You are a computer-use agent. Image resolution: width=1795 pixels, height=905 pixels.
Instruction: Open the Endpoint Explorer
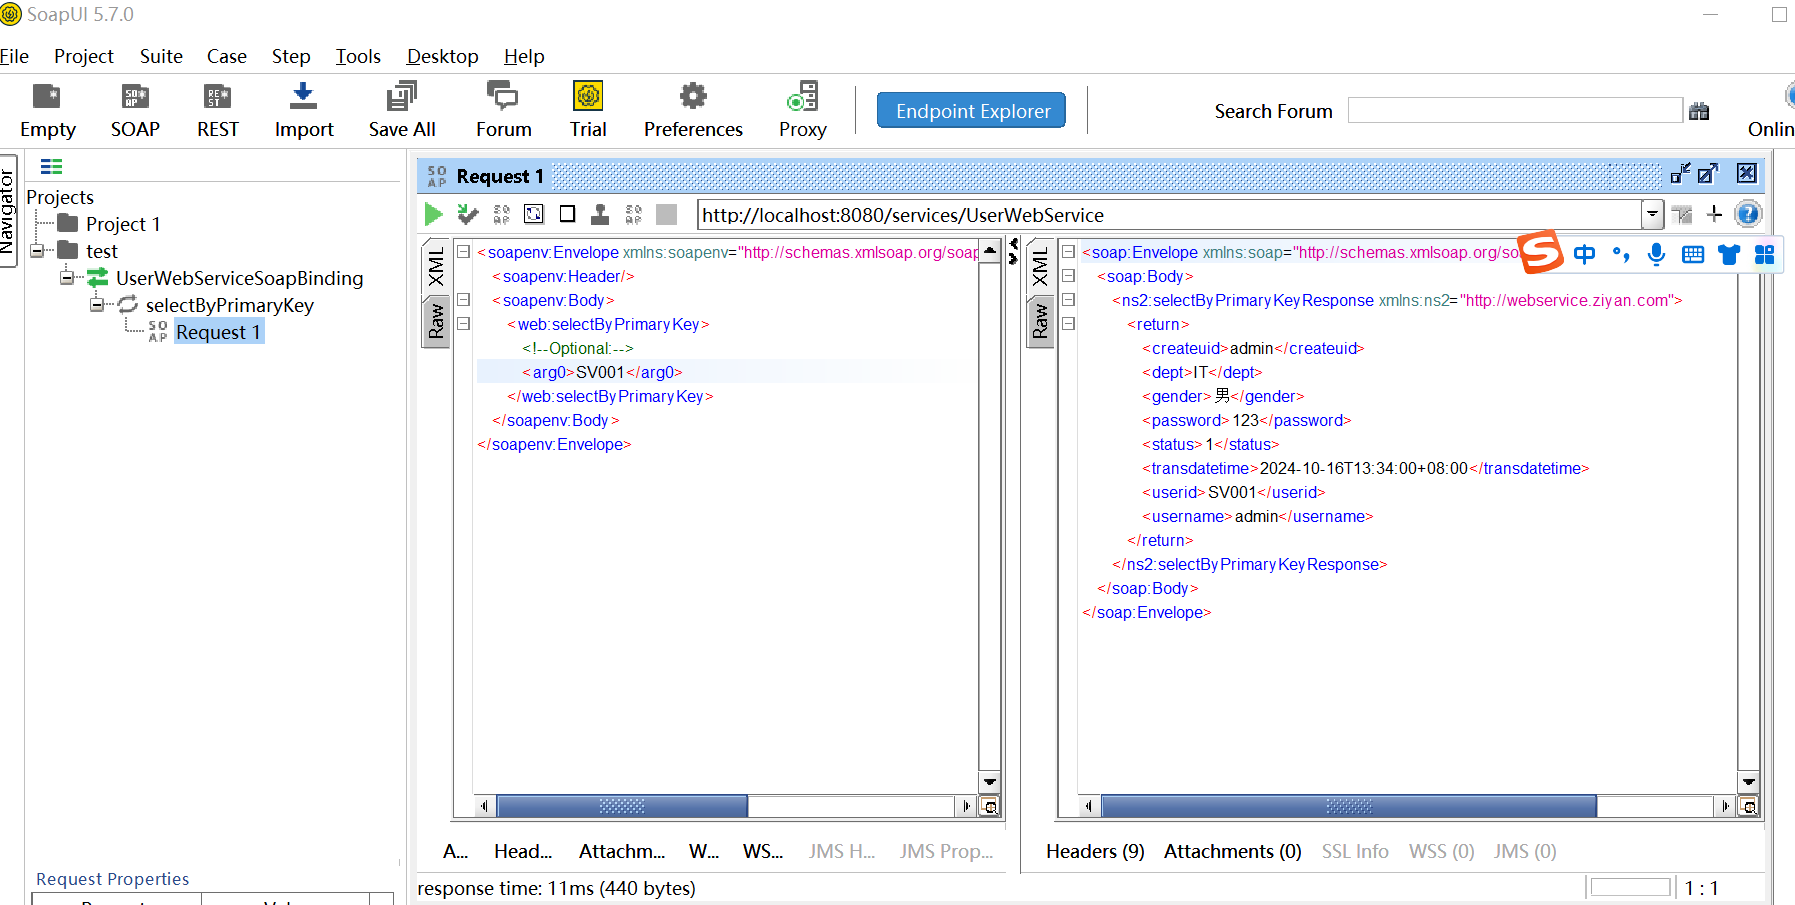click(x=972, y=110)
